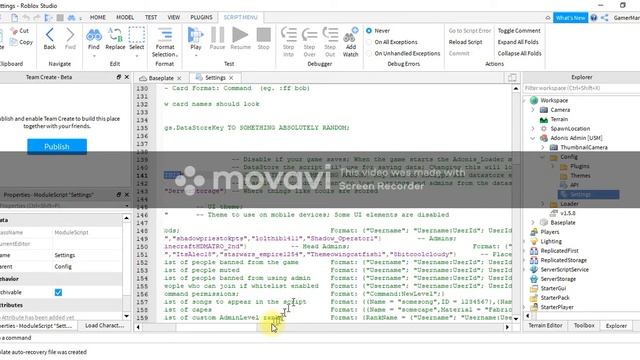Click the Pause test button
Screen dimensions: 640x360
pos(217,35)
